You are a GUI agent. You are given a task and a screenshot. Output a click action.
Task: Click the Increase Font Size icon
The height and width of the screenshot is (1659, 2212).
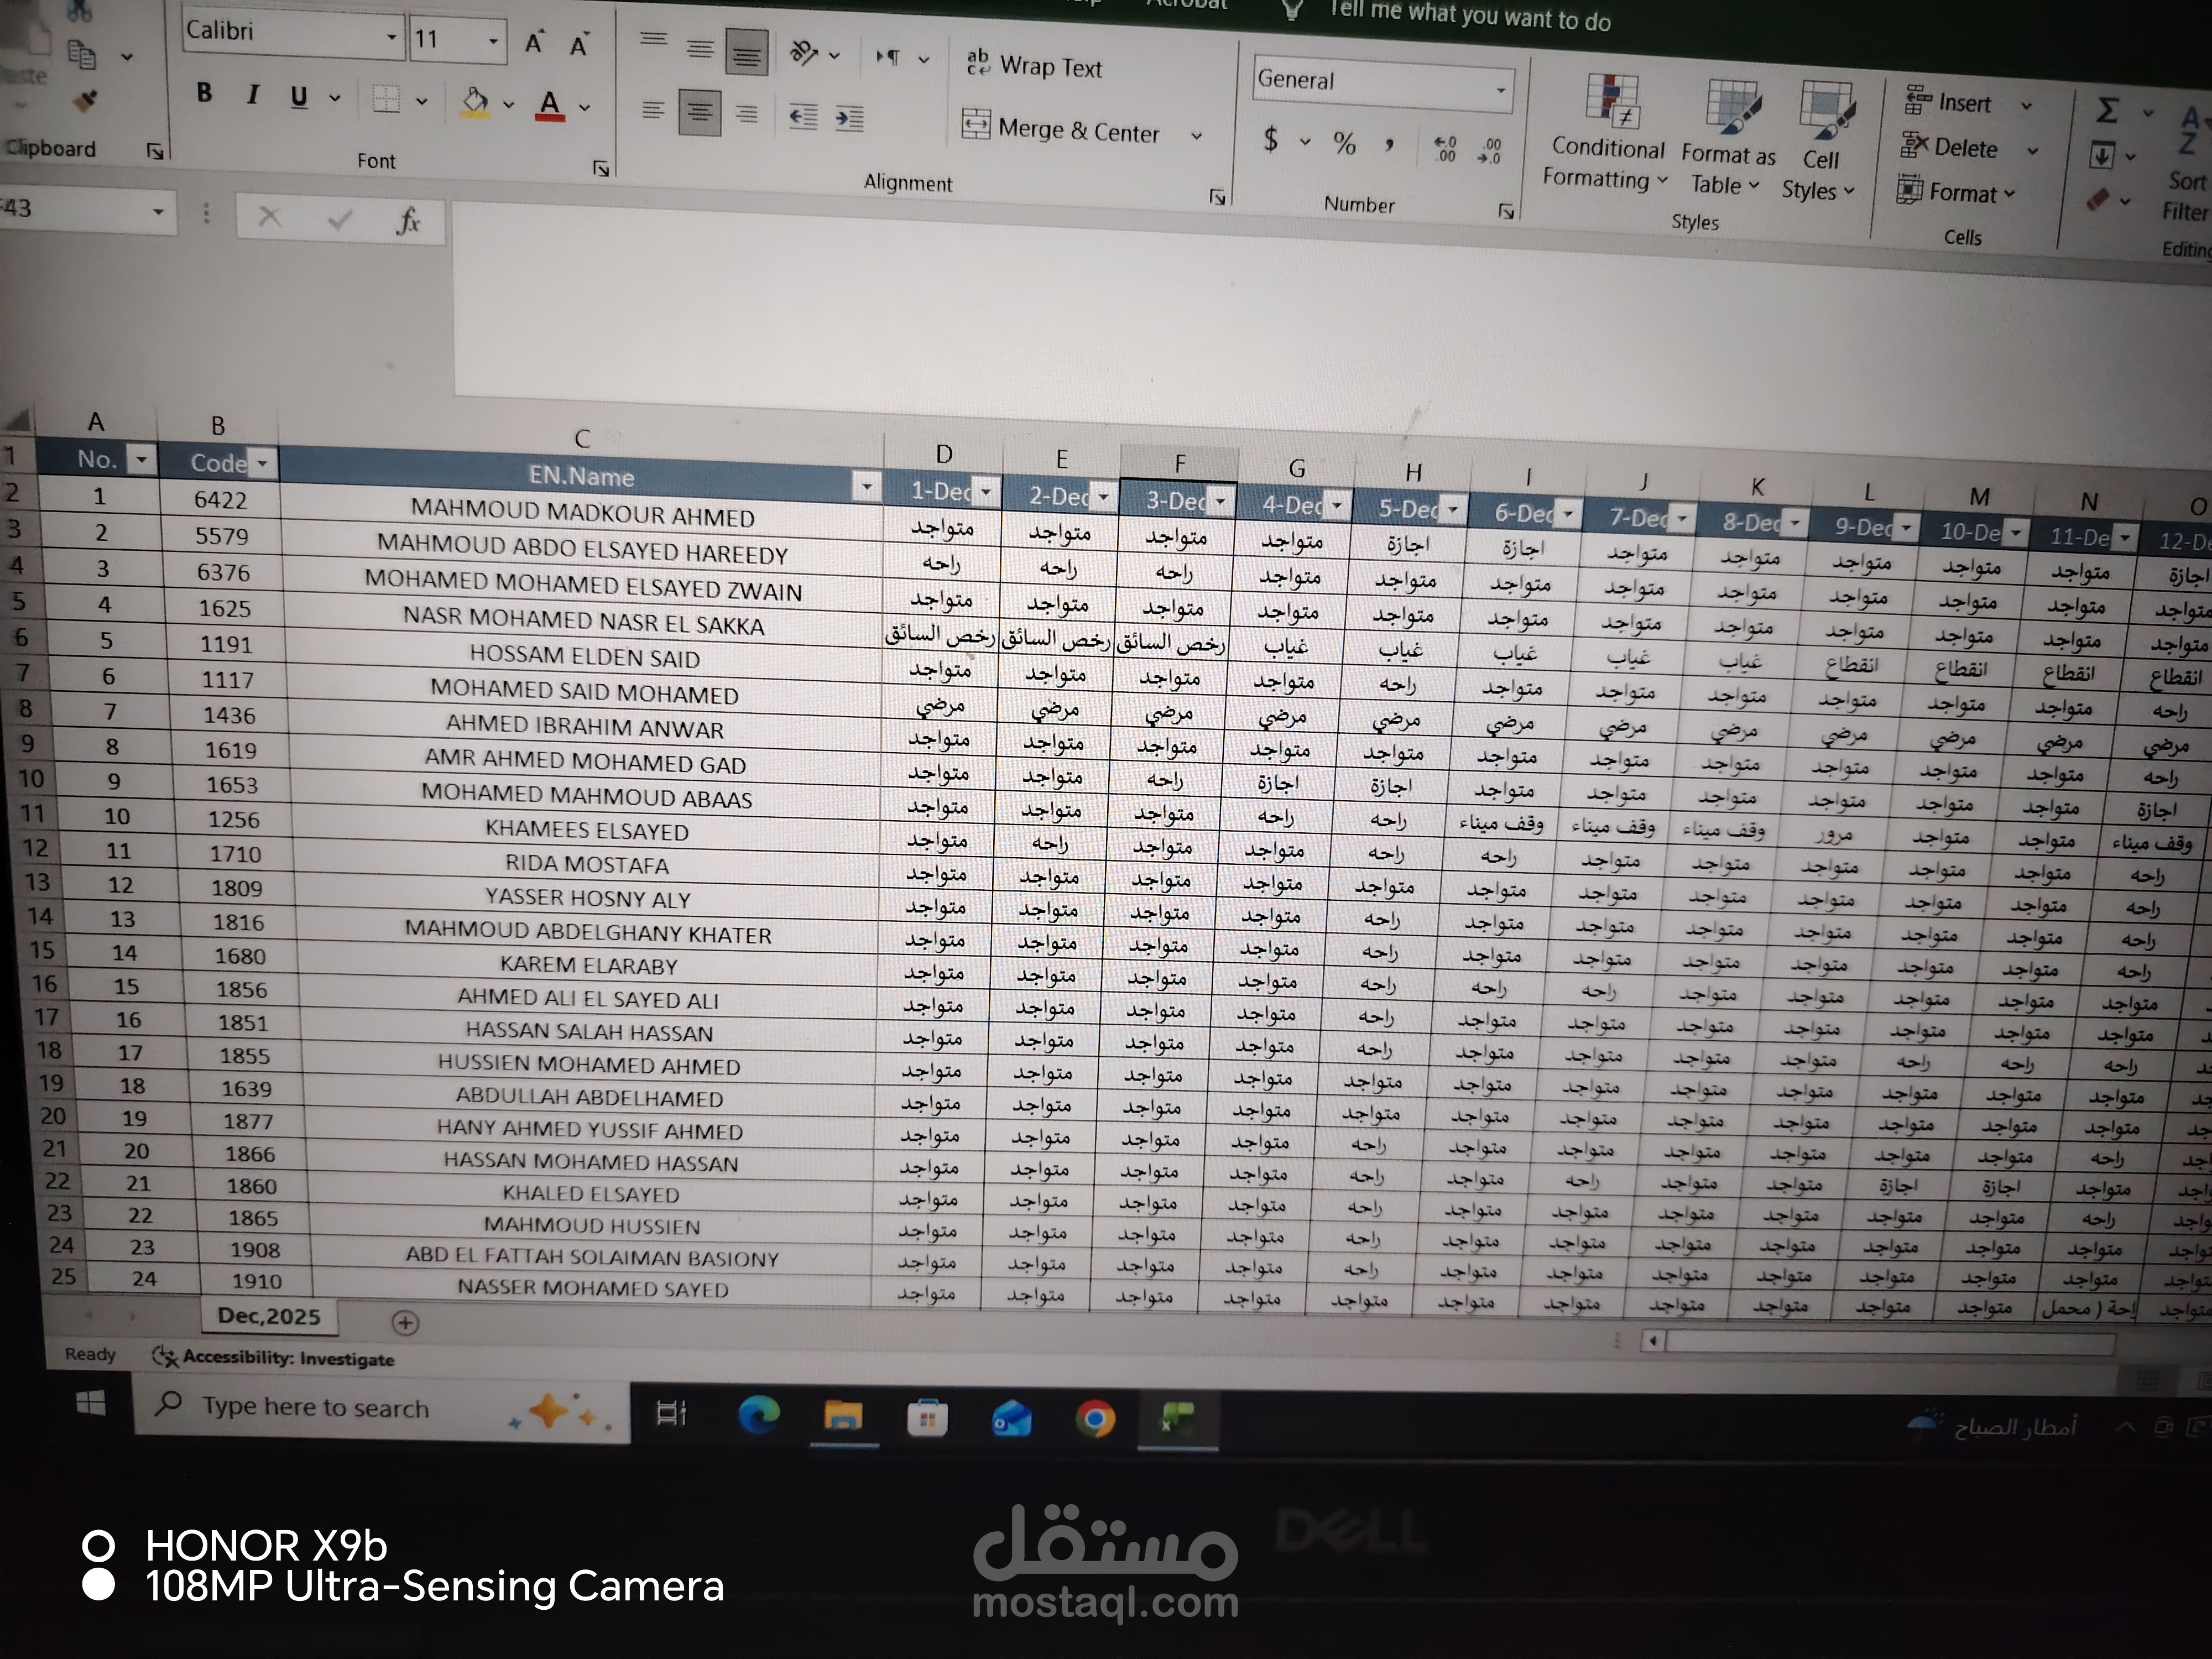[534, 42]
